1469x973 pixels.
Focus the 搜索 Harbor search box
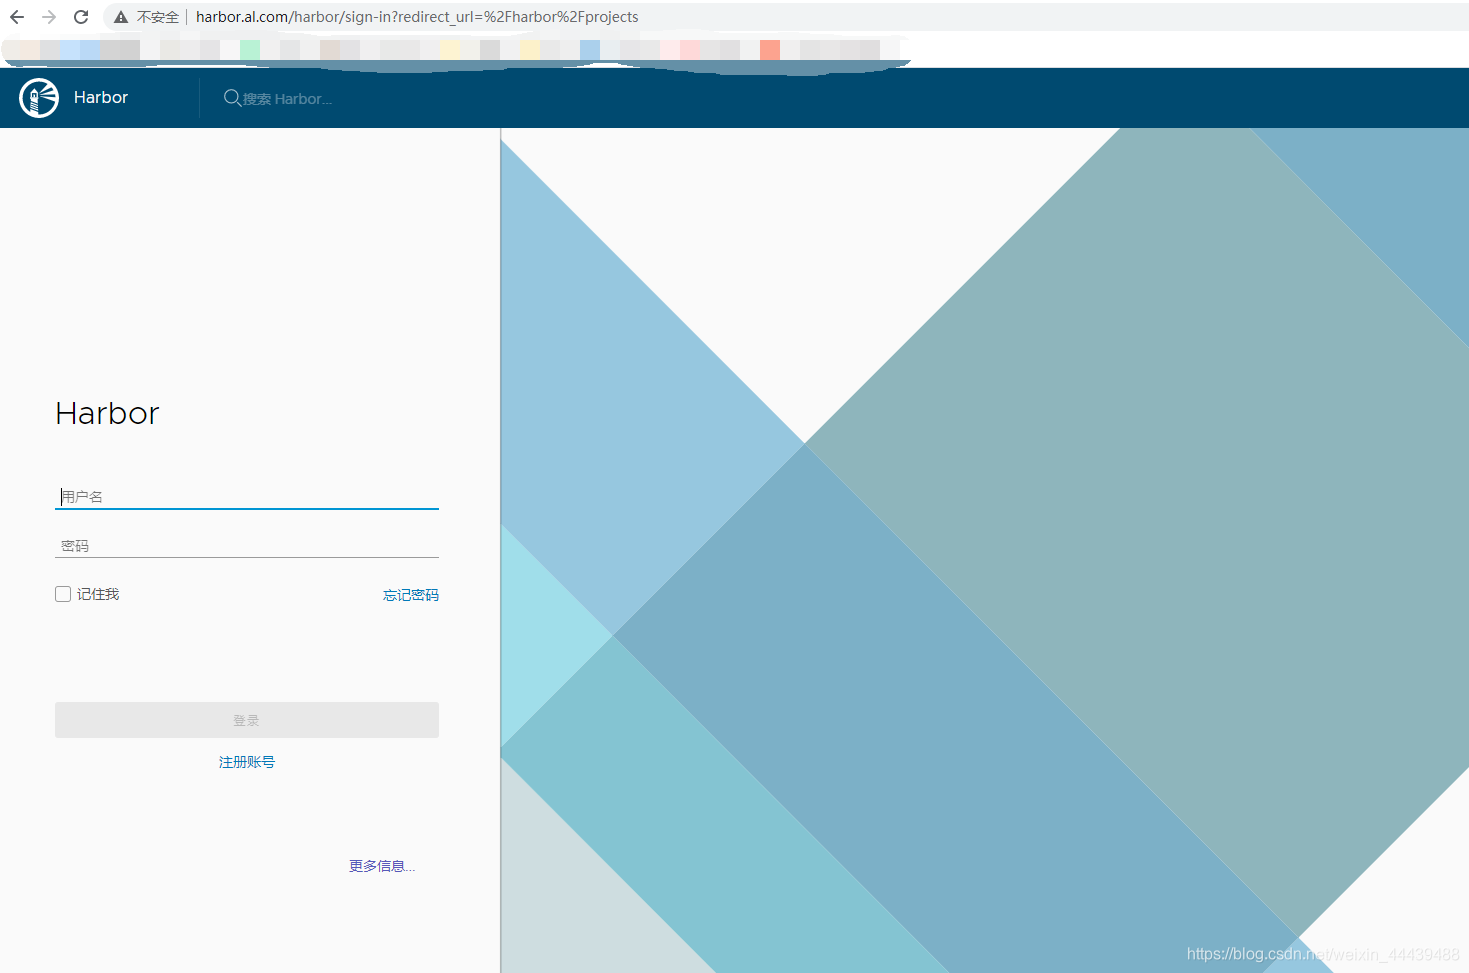coord(287,99)
